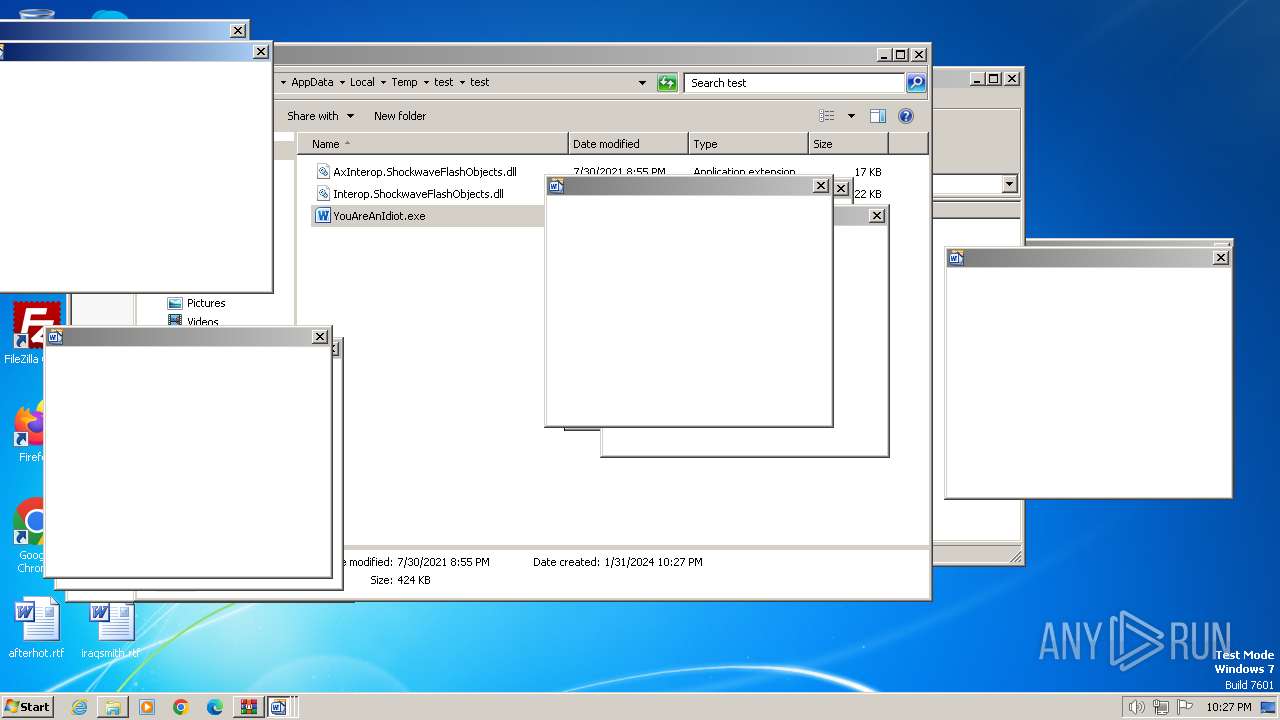
Task: Open the taskbar clock showing 10:27 PM
Action: click(x=1228, y=707)
